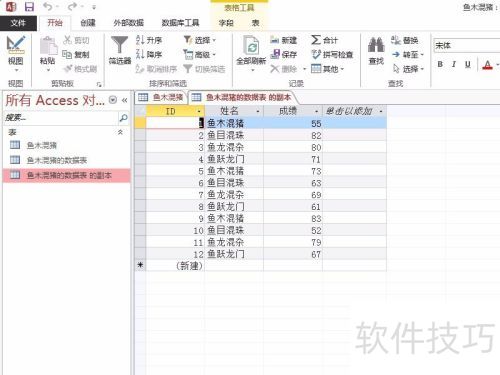The image size is (500, 375).
Task: Click the navigation pane search field
Action: [x=61, y=117]
